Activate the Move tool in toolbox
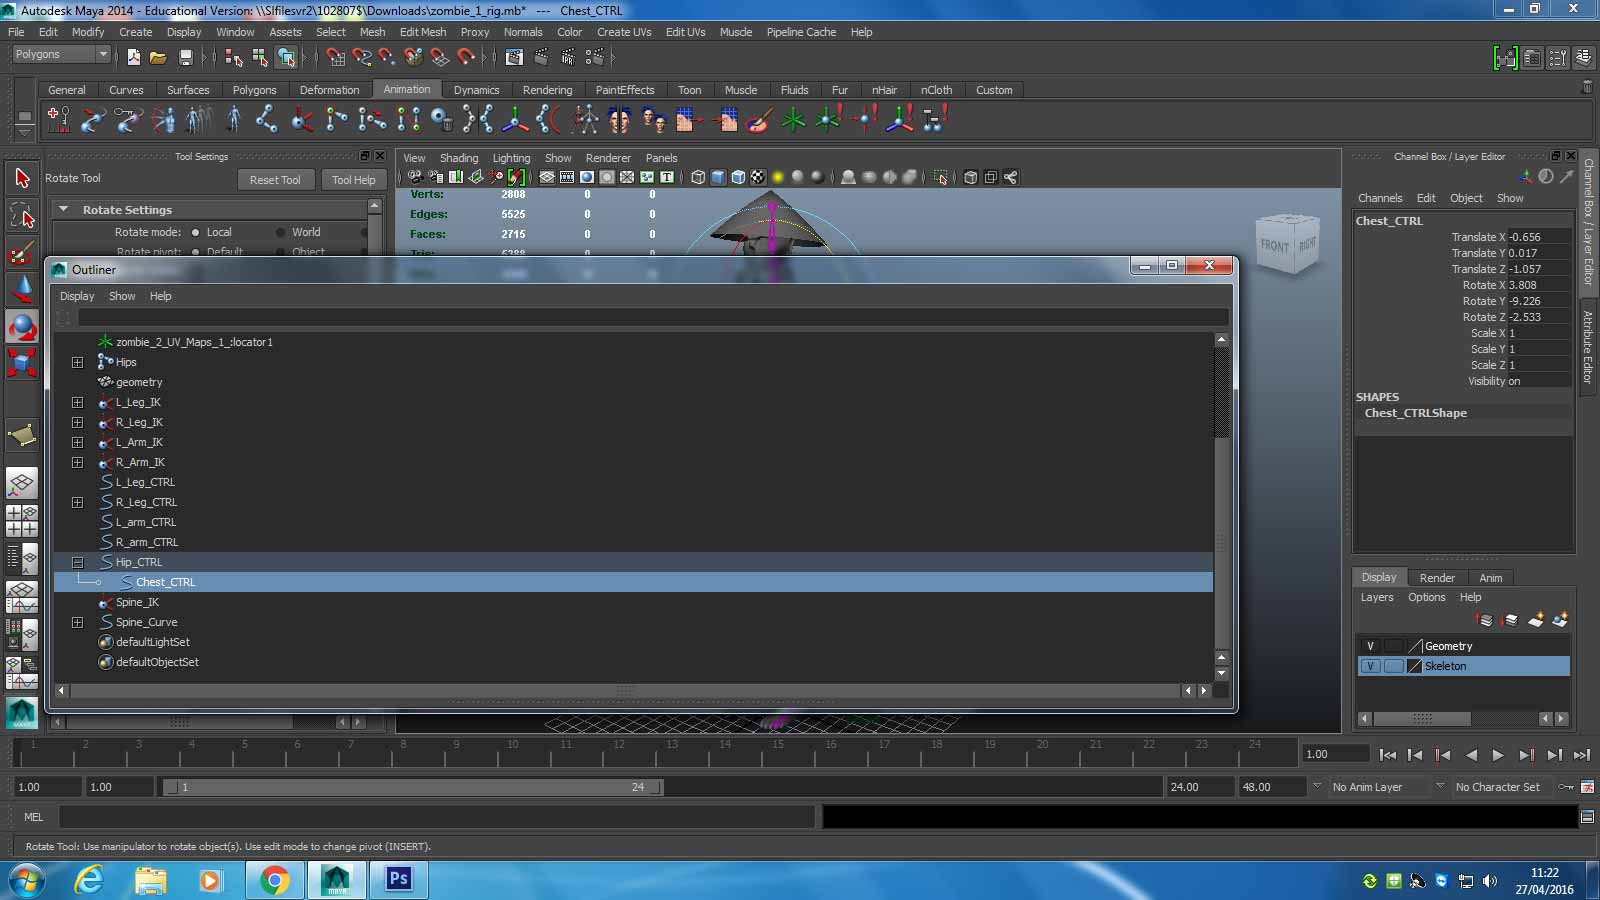 pos(22,289)
